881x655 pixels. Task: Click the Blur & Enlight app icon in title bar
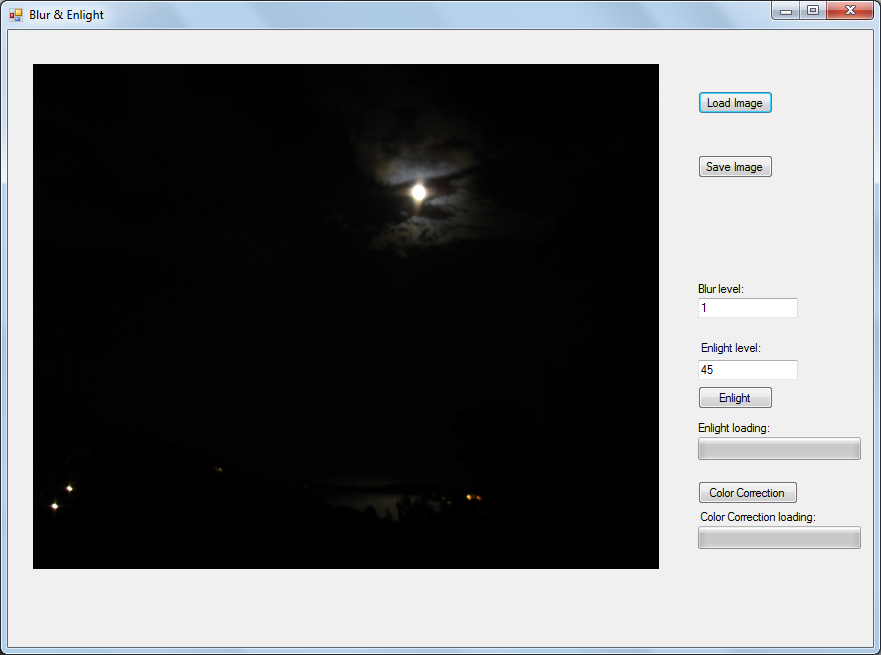point(15,15)
